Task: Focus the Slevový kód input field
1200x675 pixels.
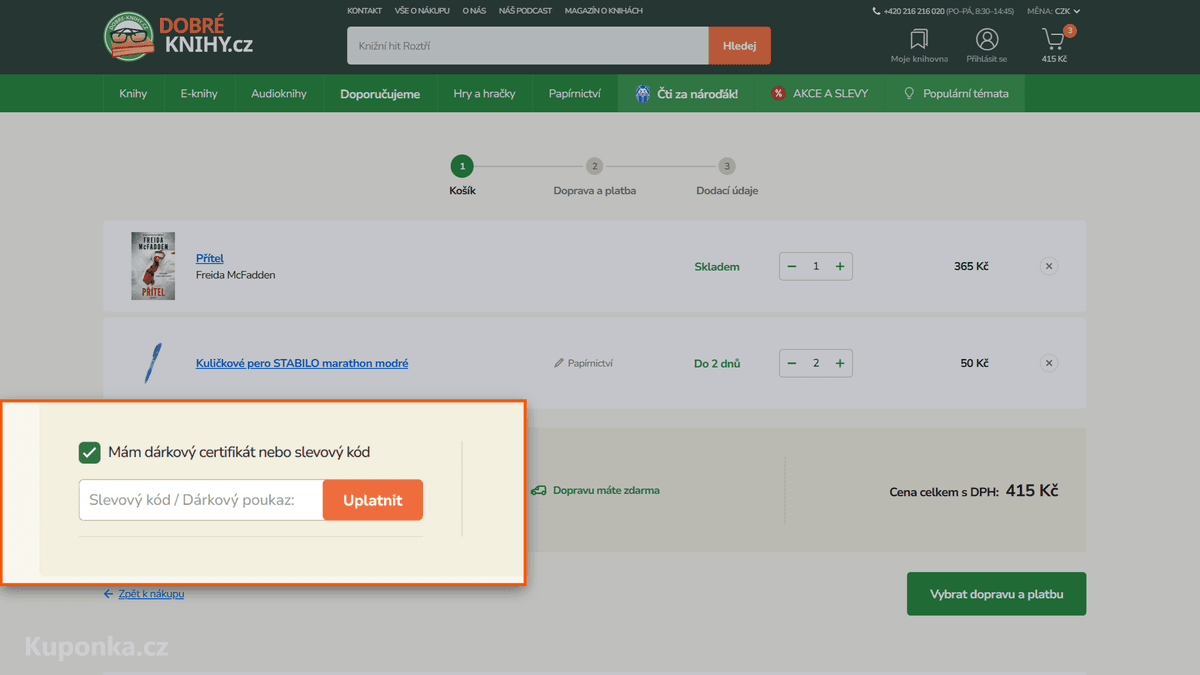Action: (x=201, y=500)
